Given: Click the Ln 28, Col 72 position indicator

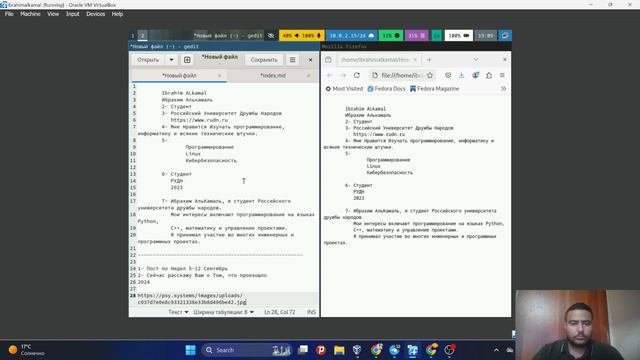Looking at the screenshot, I should 280,312.
